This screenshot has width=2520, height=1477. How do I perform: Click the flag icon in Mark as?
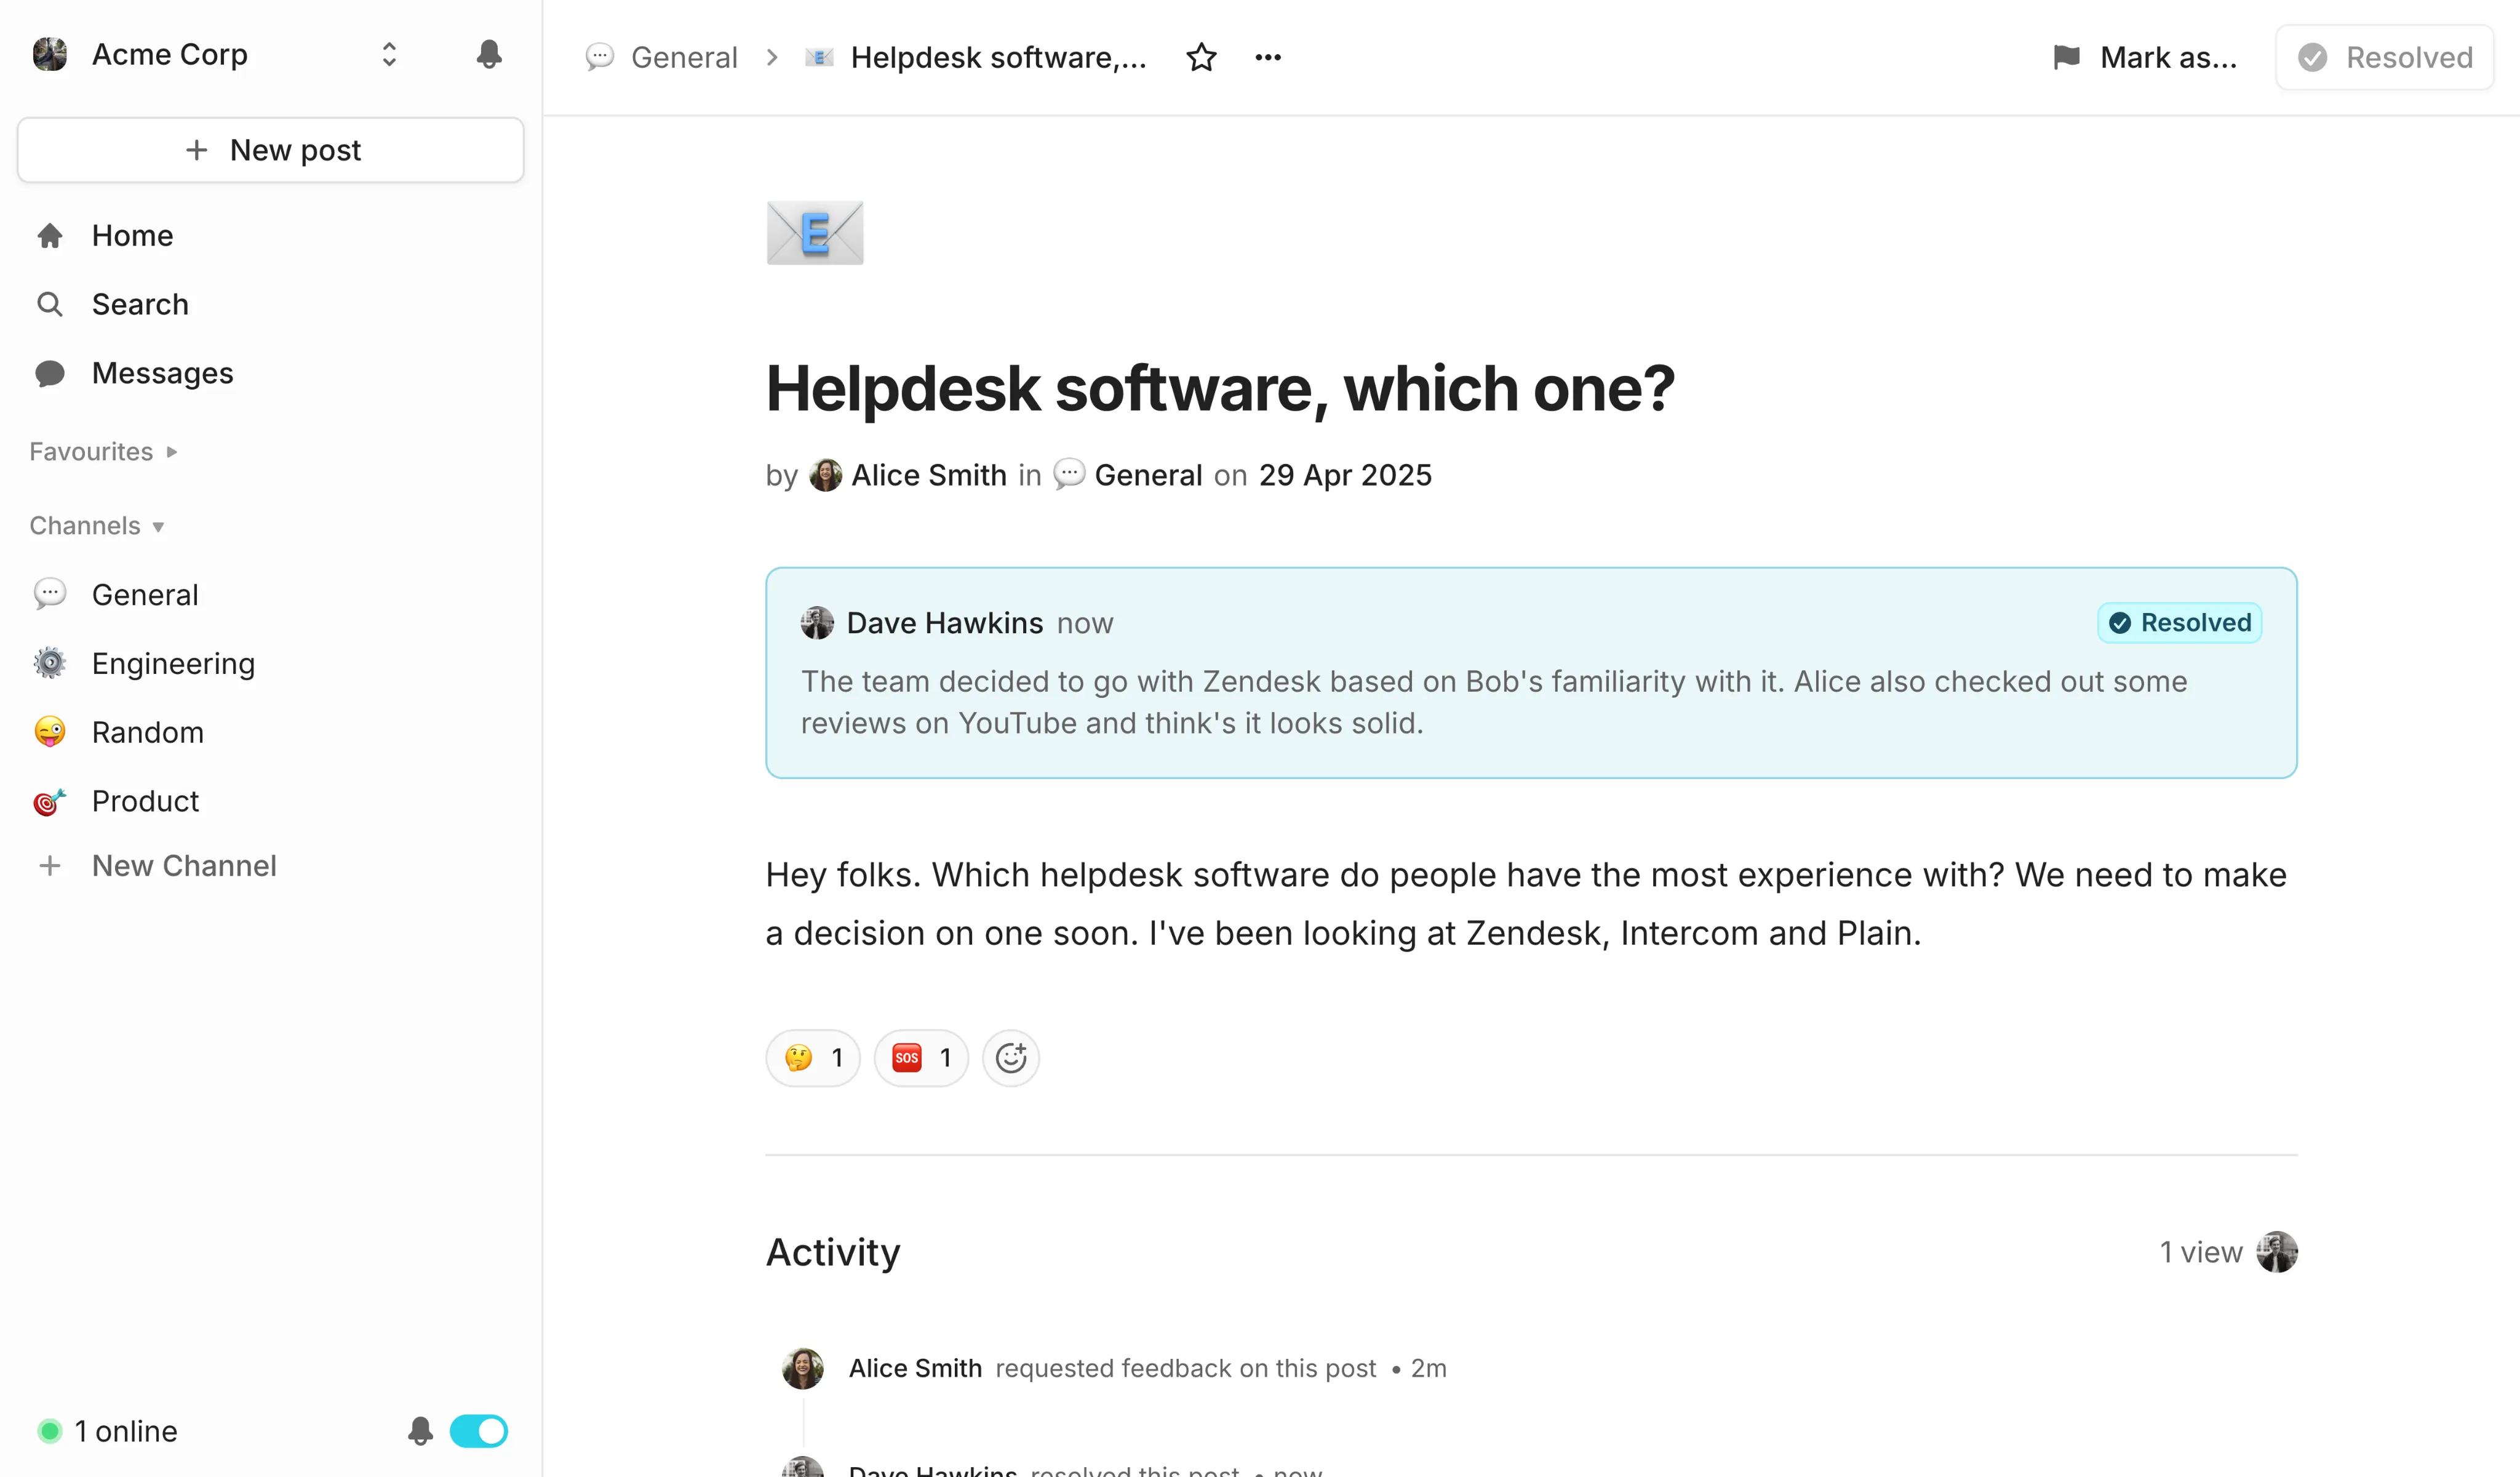pyautogui.click(x=2066, y=57)
